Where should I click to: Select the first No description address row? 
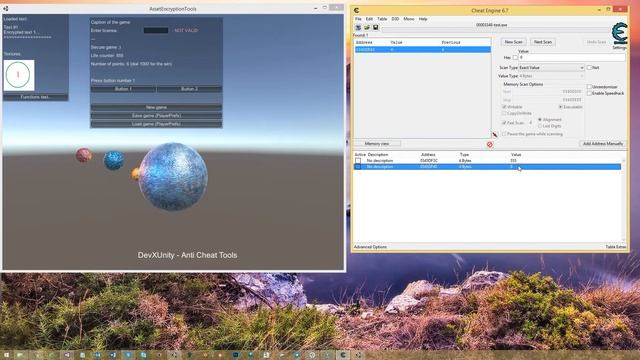pyautogui.click(x=488, y=161)
